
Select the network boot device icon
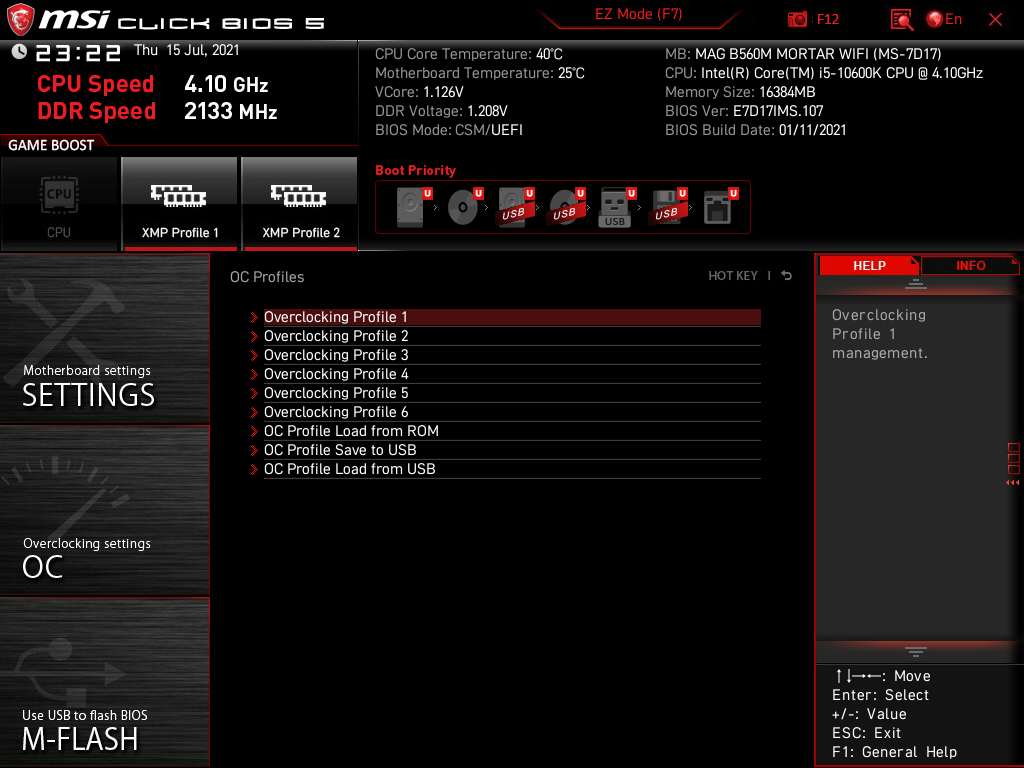pyautogui.click(x=717, y=208)
